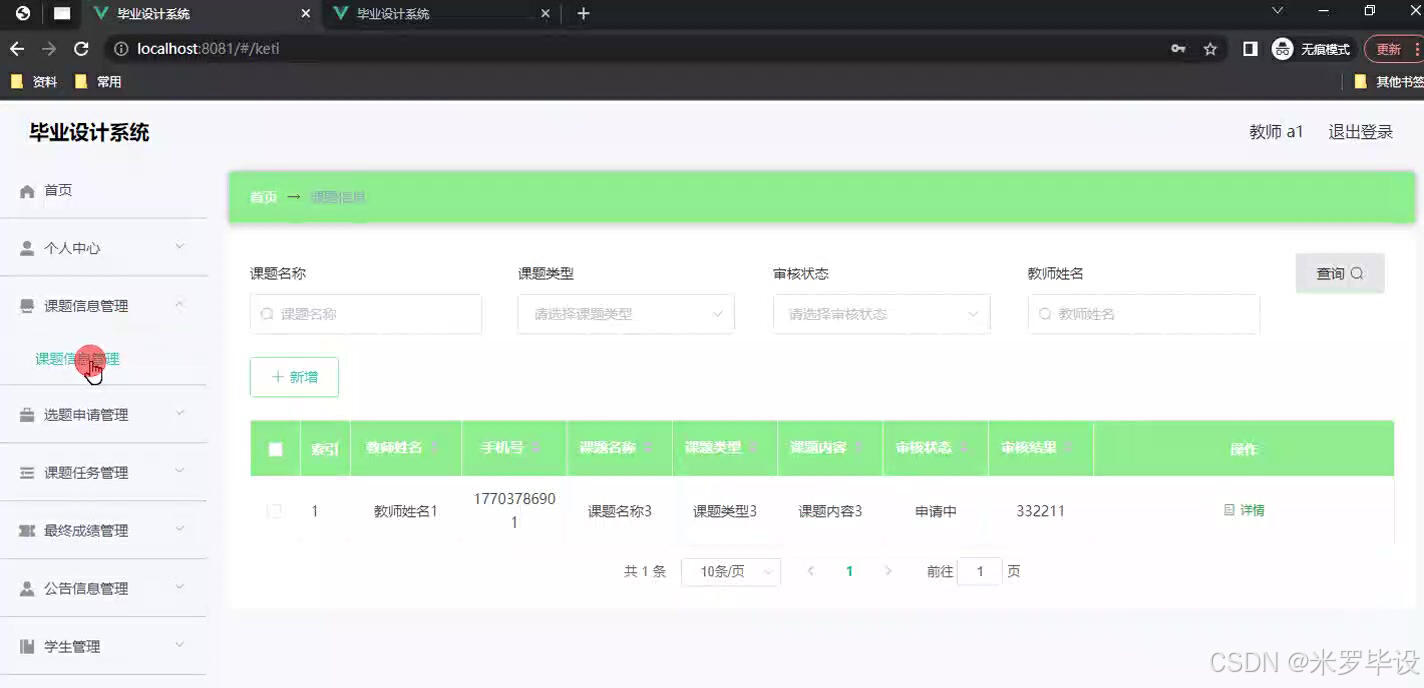Image resolution: width=1424 pixels, height=688 pixels.
Task: Click the 前往 page number input field
Action: pos(979,571)
